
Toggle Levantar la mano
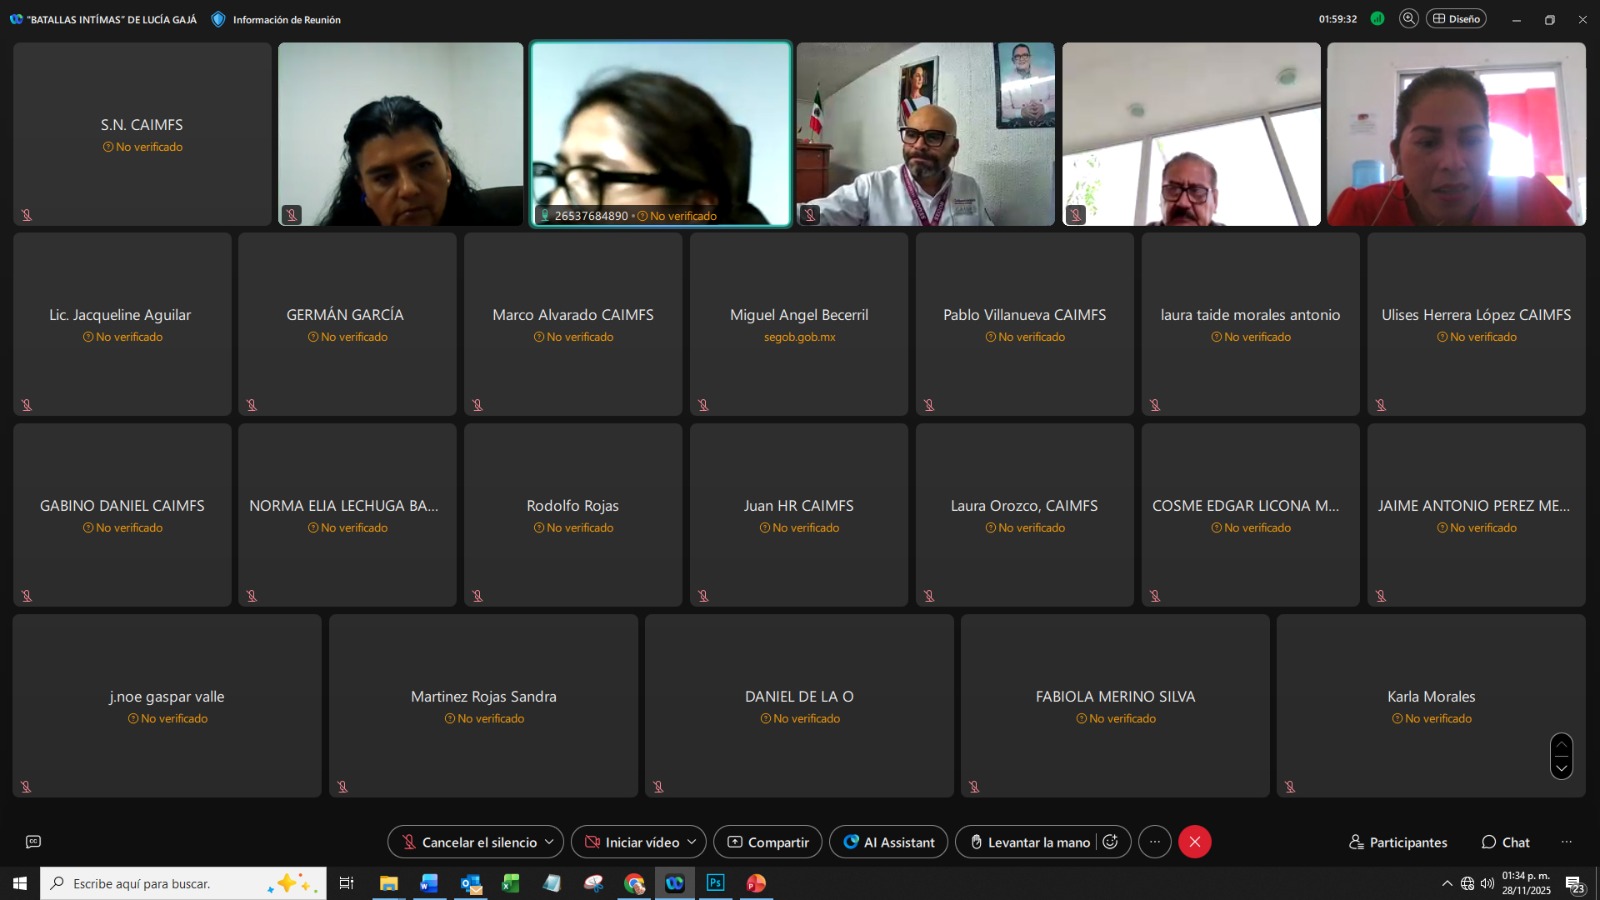pos(1030,842)
